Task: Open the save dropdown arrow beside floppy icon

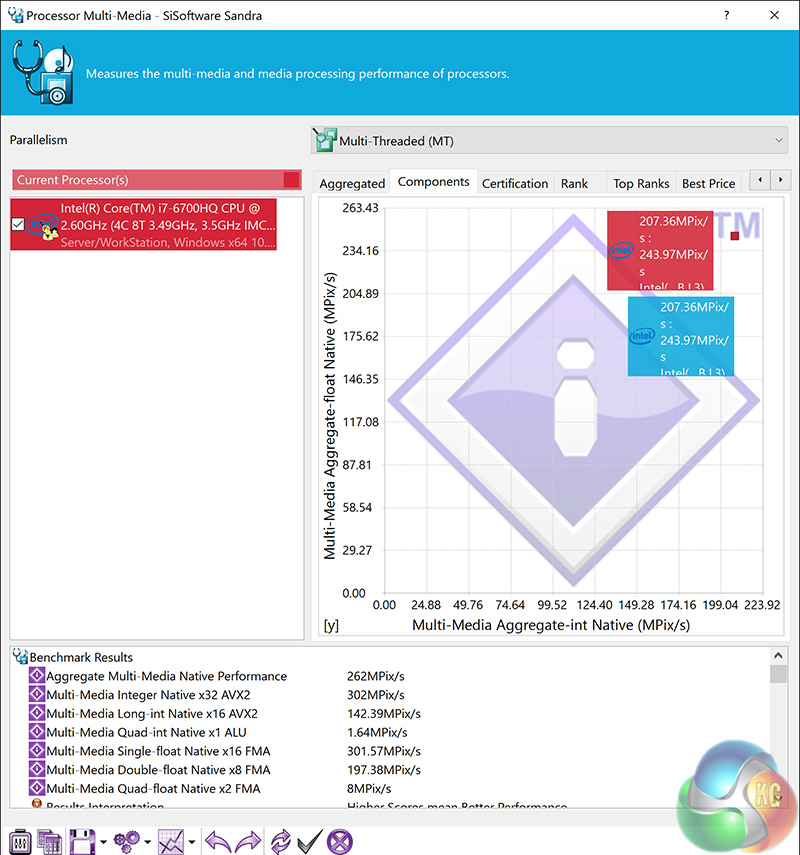Action: click(x=103, y=842)
